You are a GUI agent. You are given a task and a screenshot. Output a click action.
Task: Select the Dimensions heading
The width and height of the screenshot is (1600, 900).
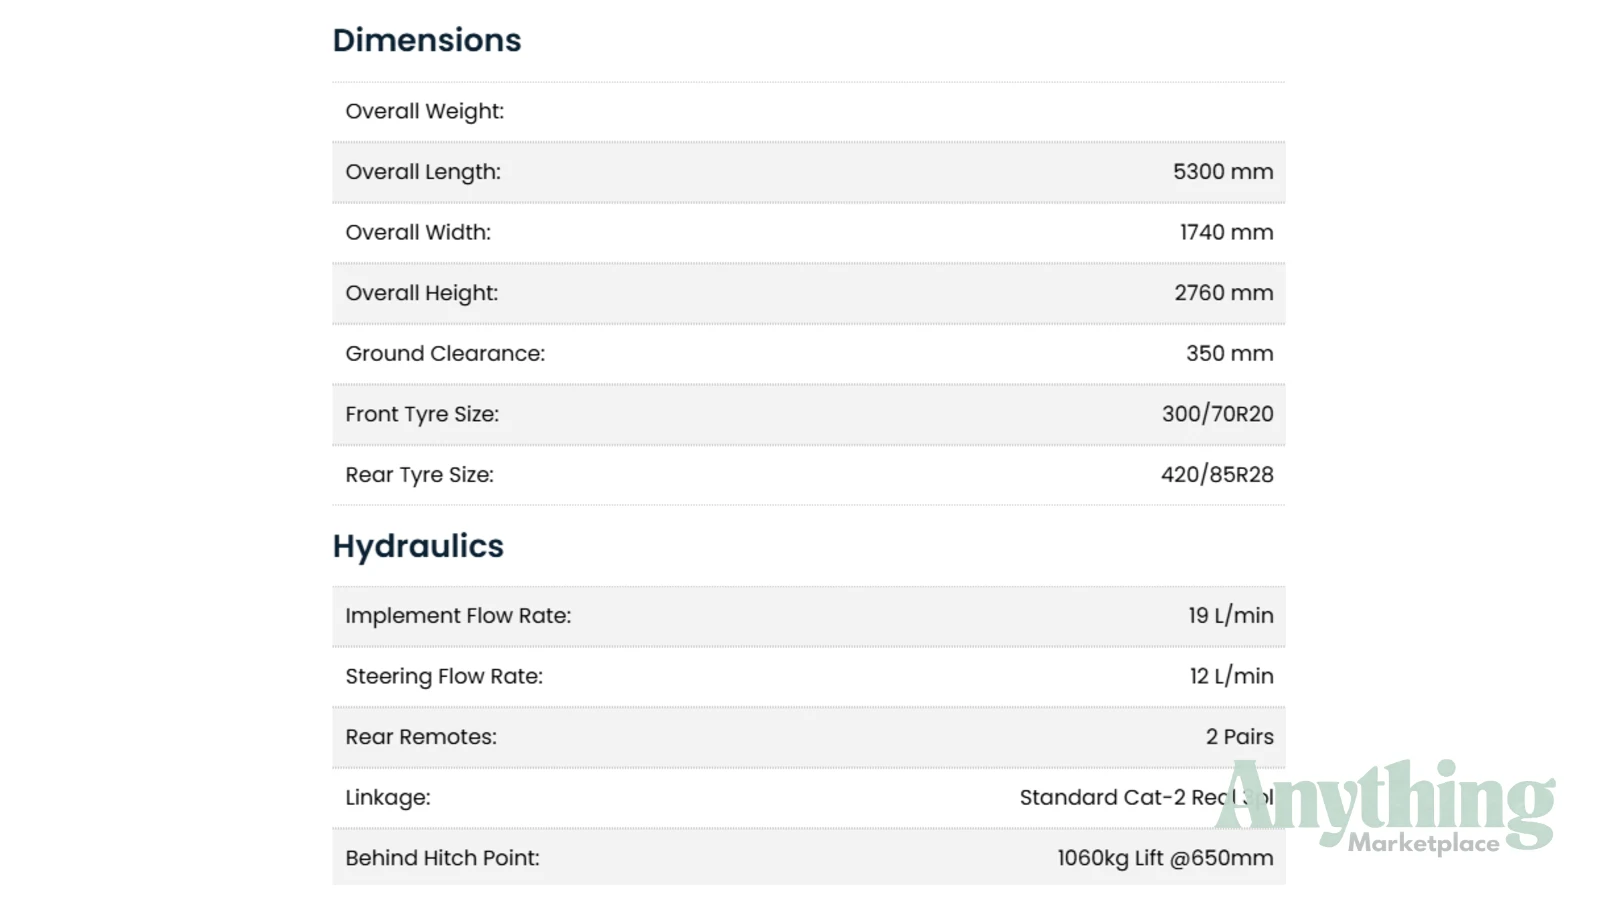[x=427, y=40]
